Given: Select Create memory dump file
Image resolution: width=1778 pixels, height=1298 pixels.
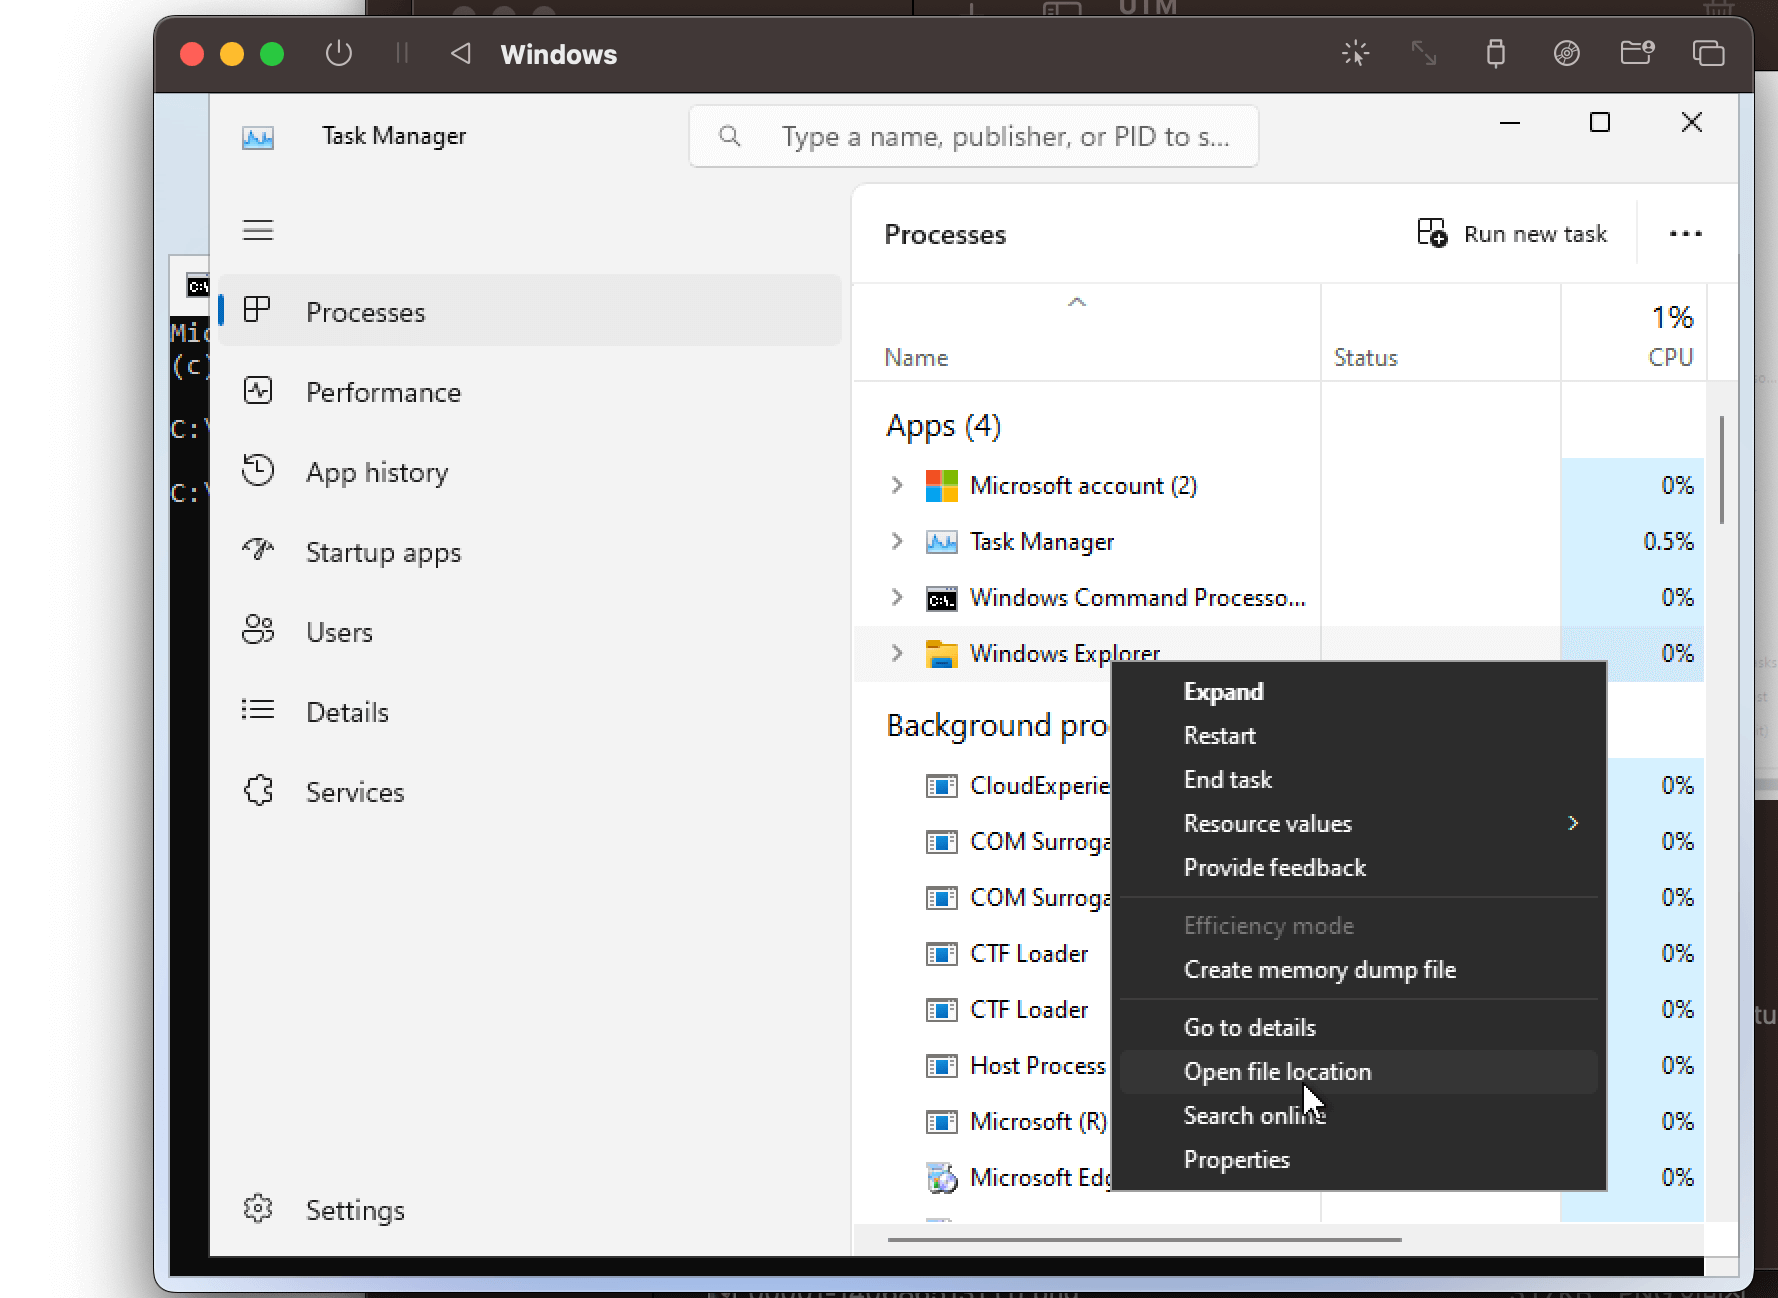Looking at the screenshot, I should 1358,970.
